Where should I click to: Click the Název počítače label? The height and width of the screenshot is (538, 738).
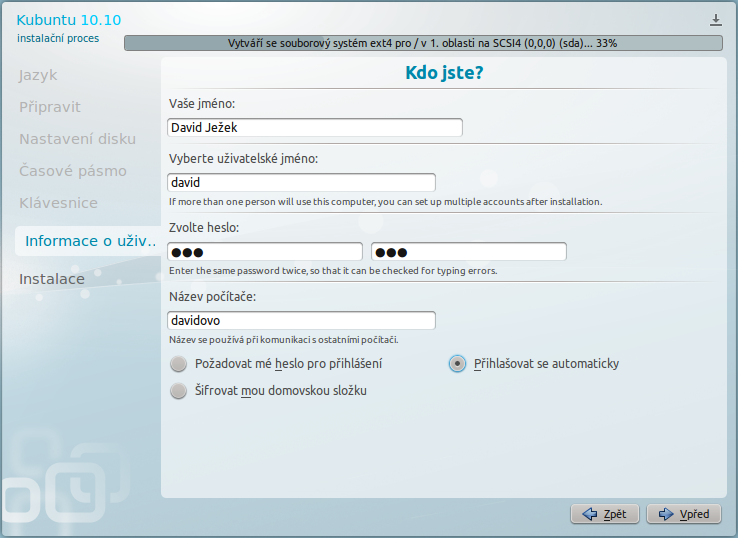click(212, 297)
